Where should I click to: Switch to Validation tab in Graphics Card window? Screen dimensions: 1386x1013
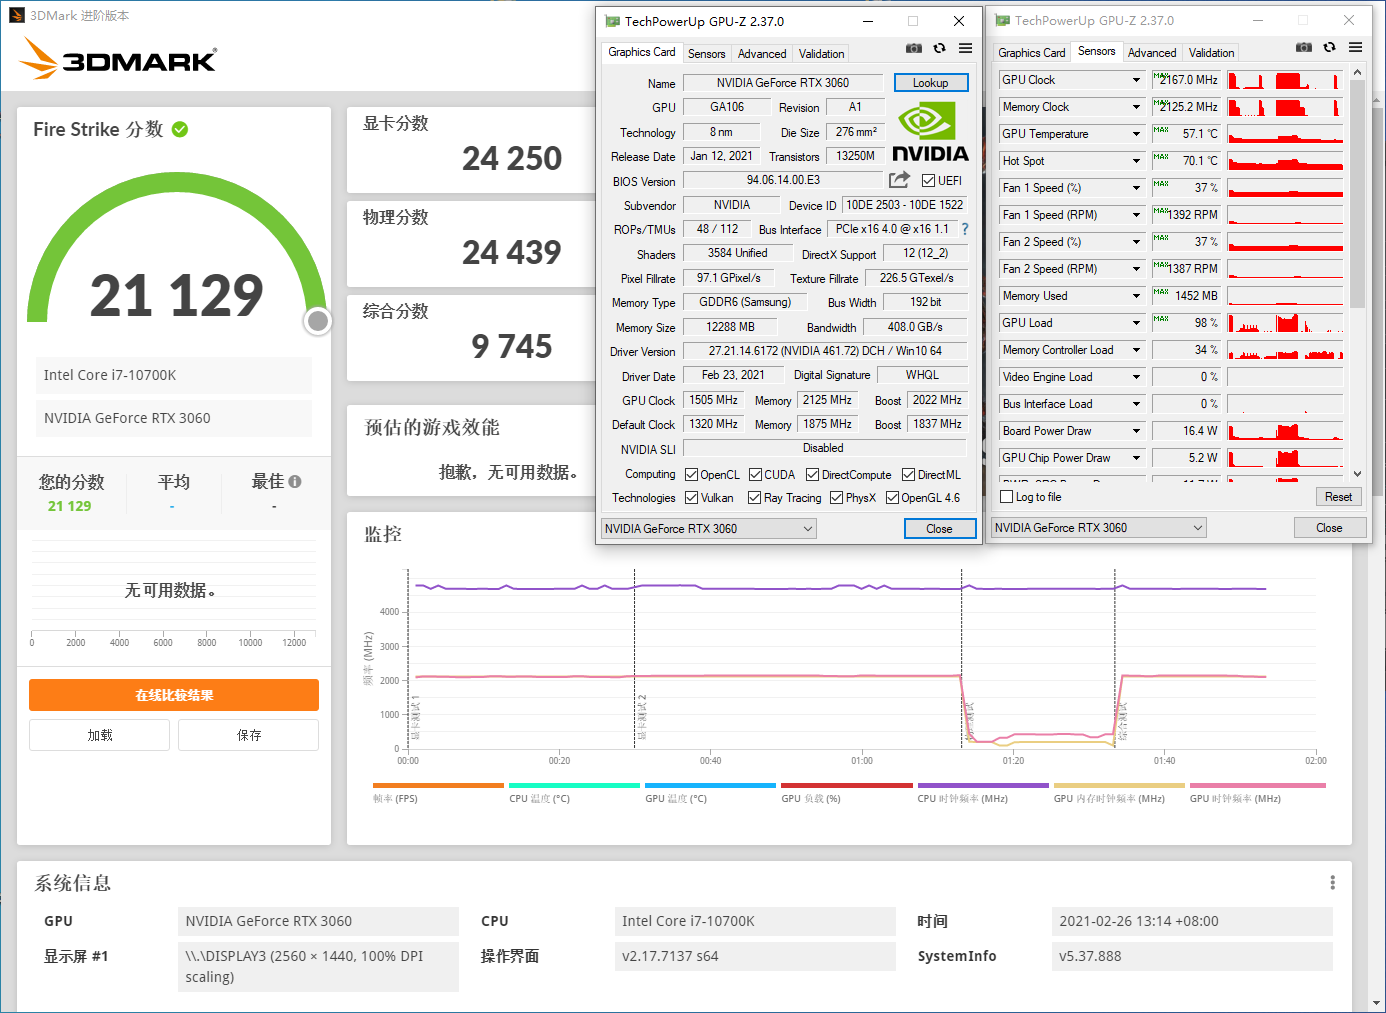click(x=821, y=54)
